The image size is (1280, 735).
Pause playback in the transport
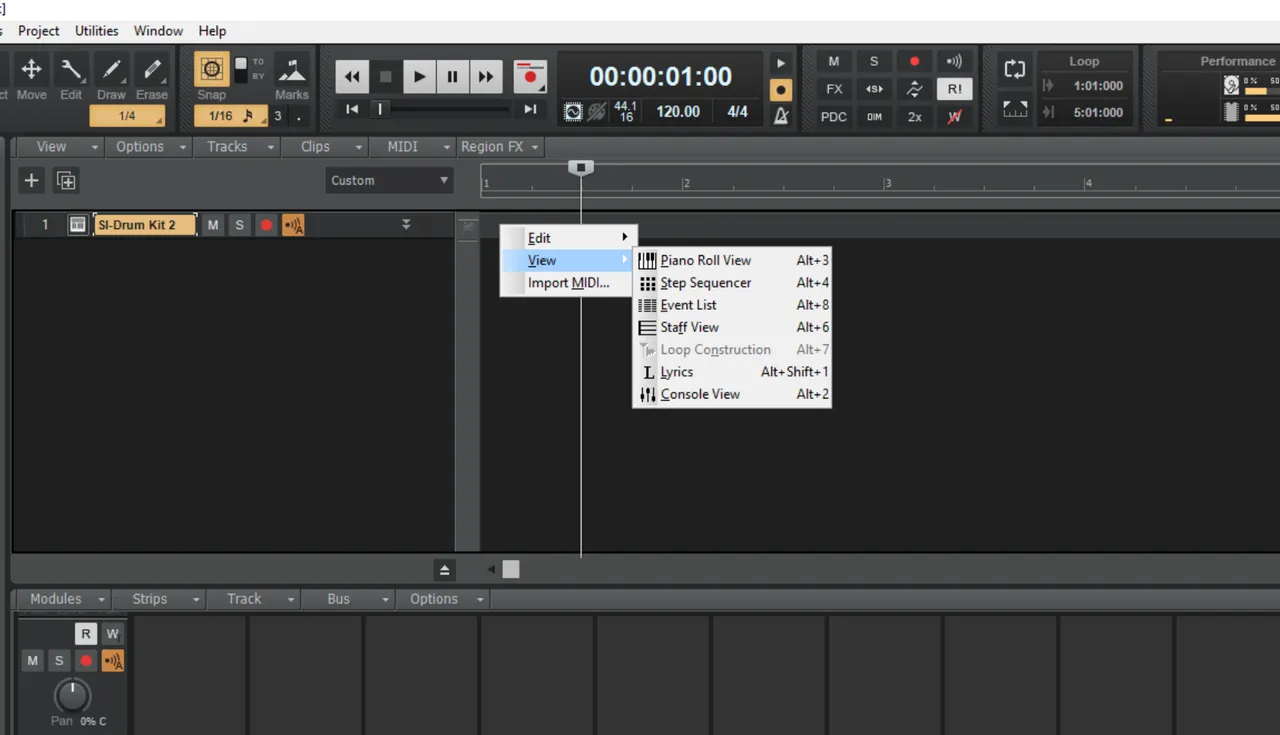[x=452, y=76]
